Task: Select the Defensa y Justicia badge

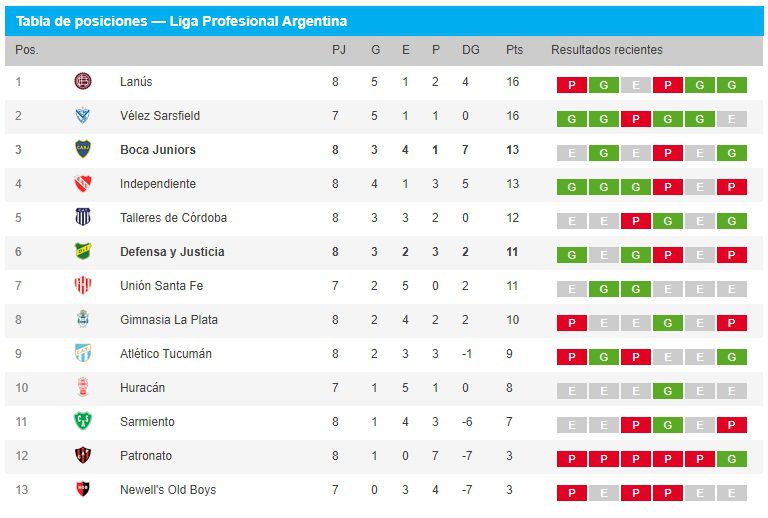Action: pyautogui.click(x=83, y=251)
